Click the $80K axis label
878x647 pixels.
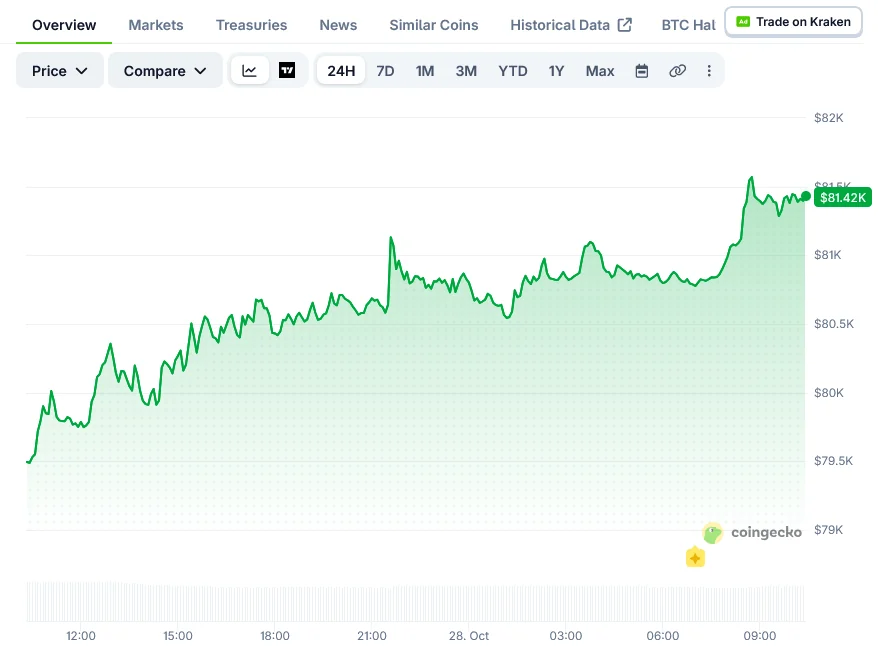click(x=828, y=393)
